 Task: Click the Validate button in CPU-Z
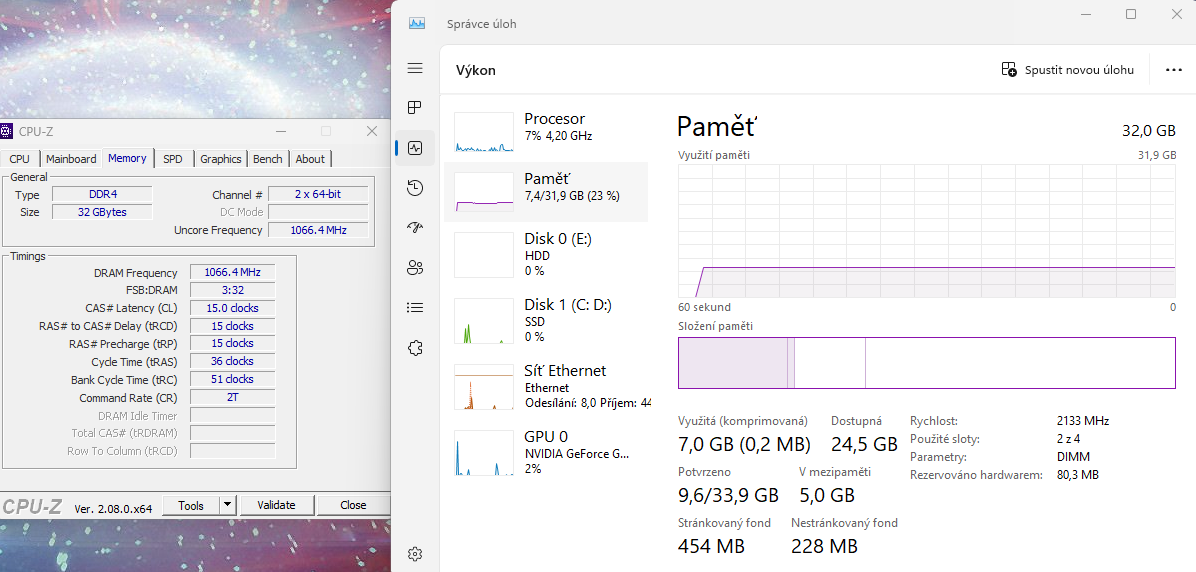(277, 505)
